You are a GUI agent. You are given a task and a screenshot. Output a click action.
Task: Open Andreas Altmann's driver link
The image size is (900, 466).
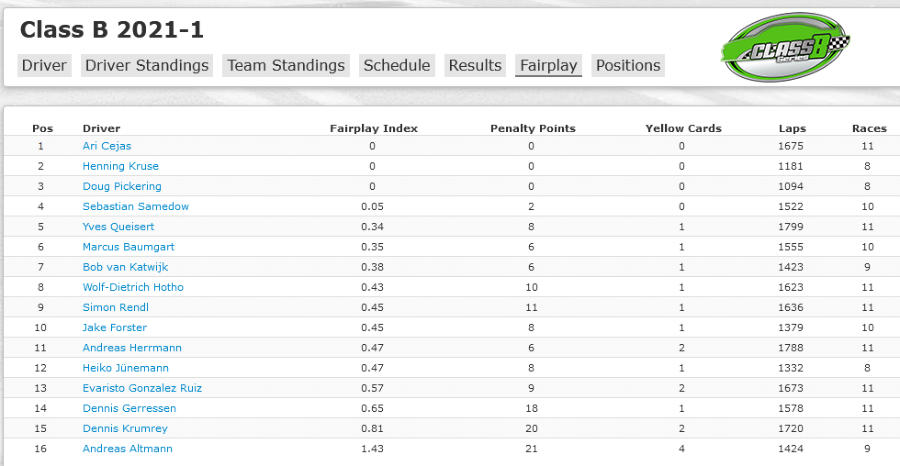[127, 448]
